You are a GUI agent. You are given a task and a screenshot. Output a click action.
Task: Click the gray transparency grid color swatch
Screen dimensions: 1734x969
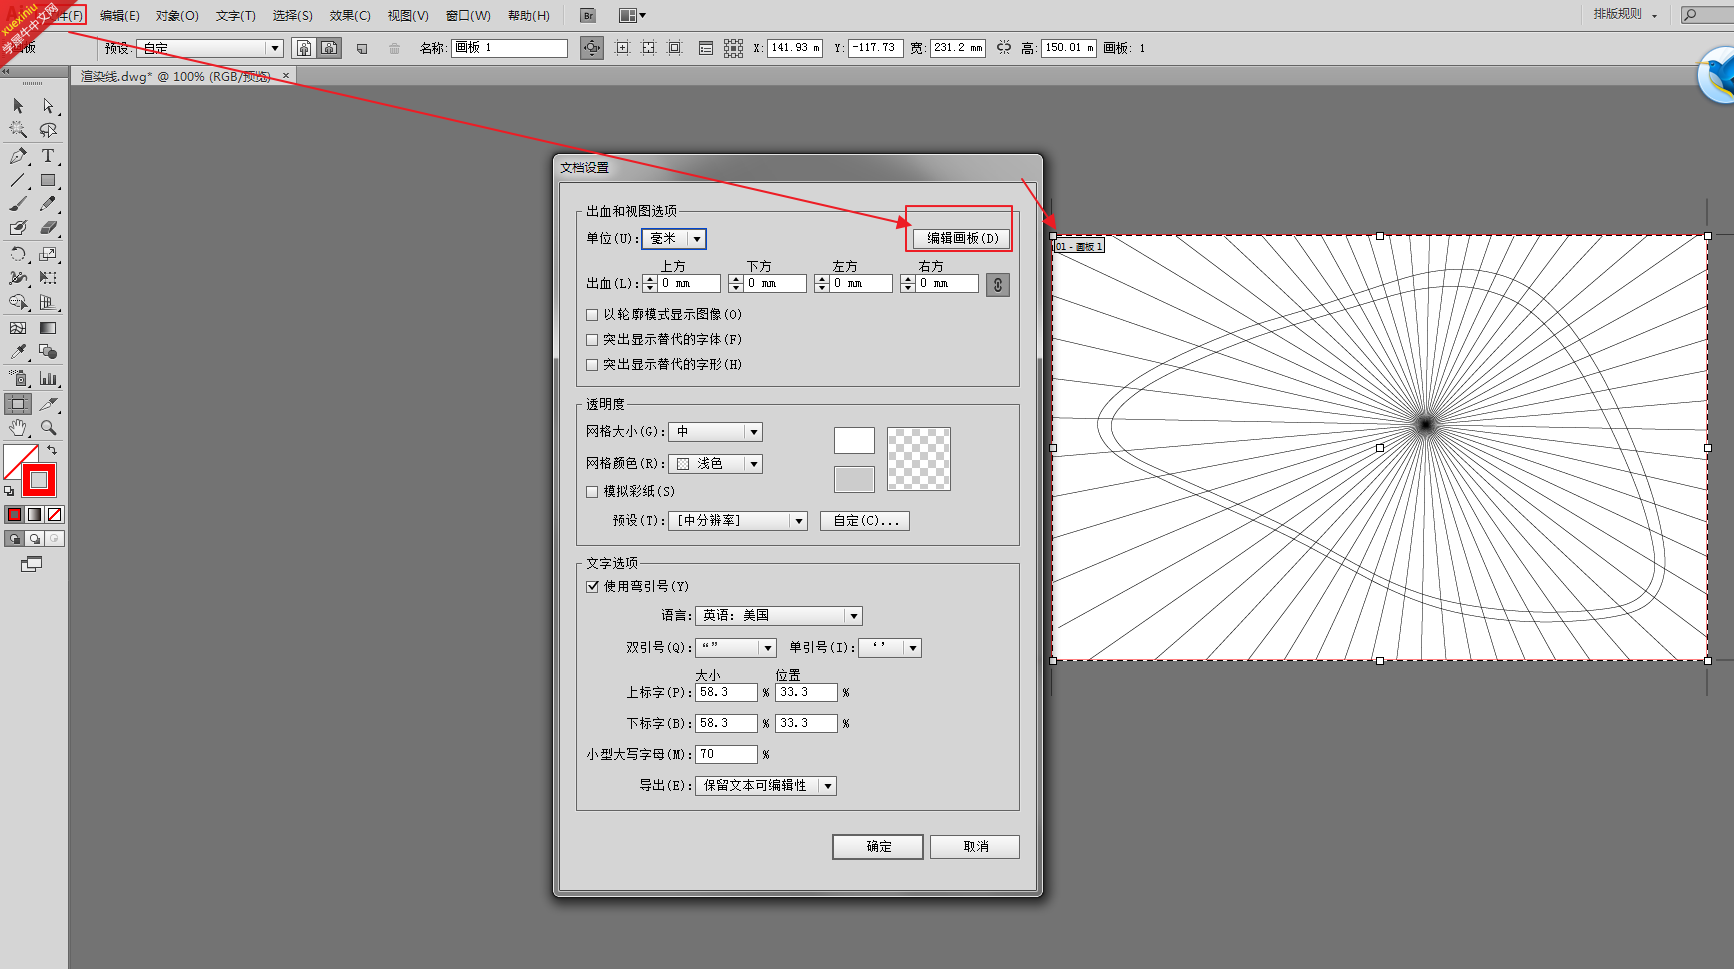coord(854,480)
